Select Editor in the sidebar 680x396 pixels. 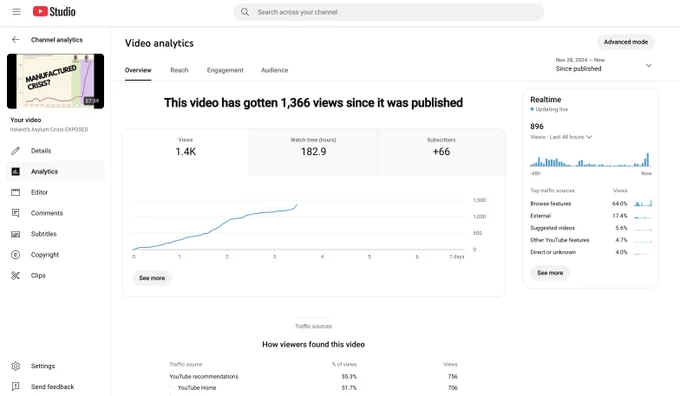pos(56,192)
